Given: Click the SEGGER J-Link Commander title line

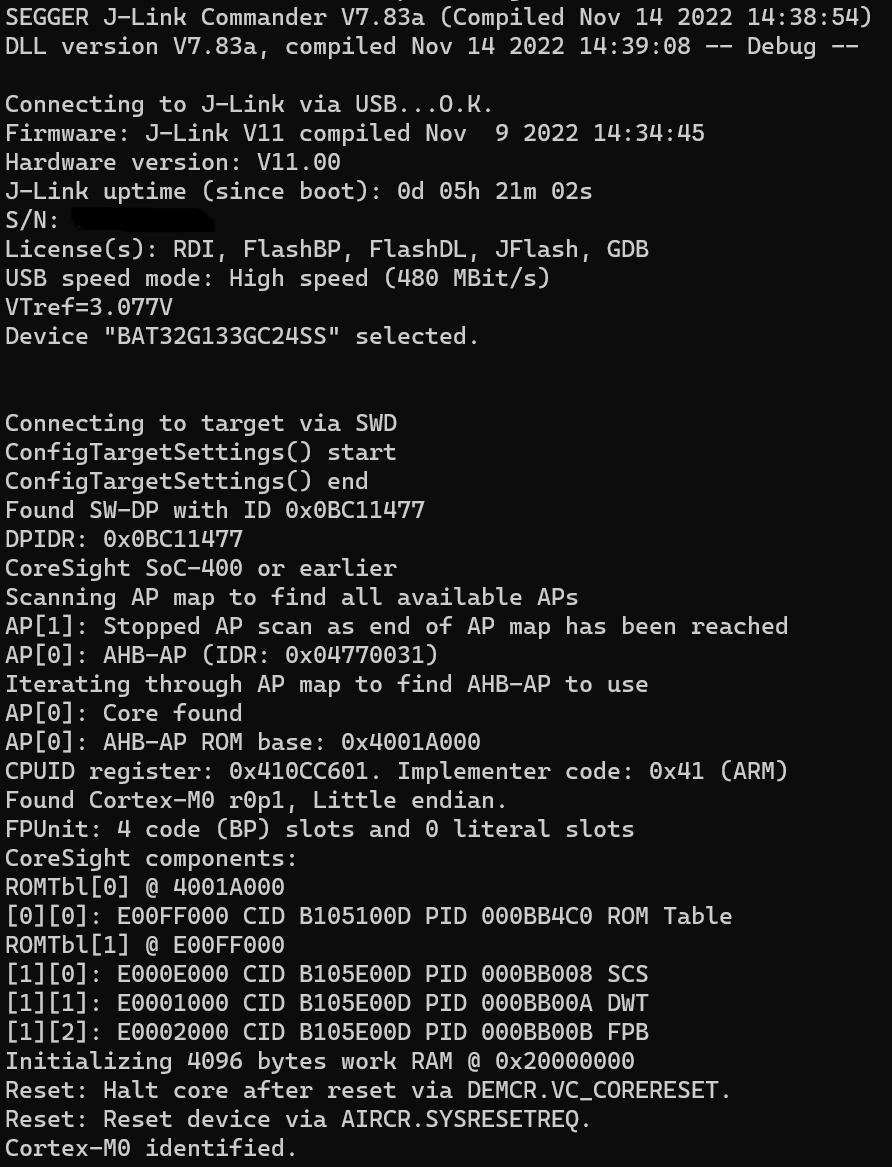Looking at the screenshot, I should [x=438, y=17].
